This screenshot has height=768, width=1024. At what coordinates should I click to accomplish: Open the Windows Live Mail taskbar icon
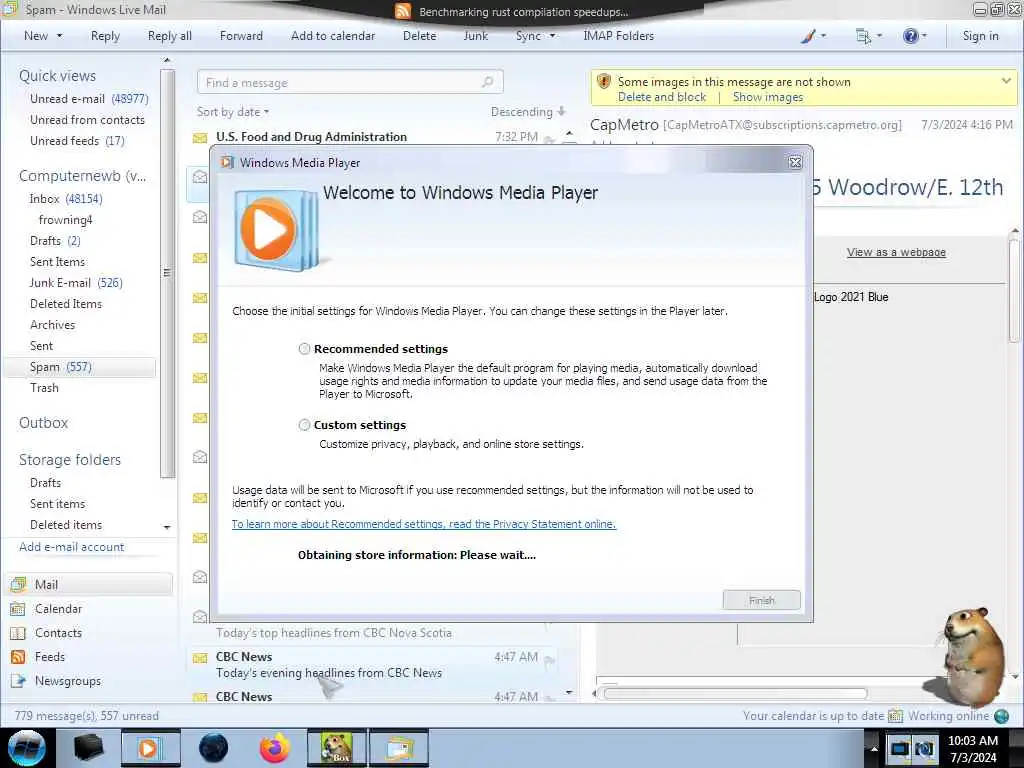point(399,748)
